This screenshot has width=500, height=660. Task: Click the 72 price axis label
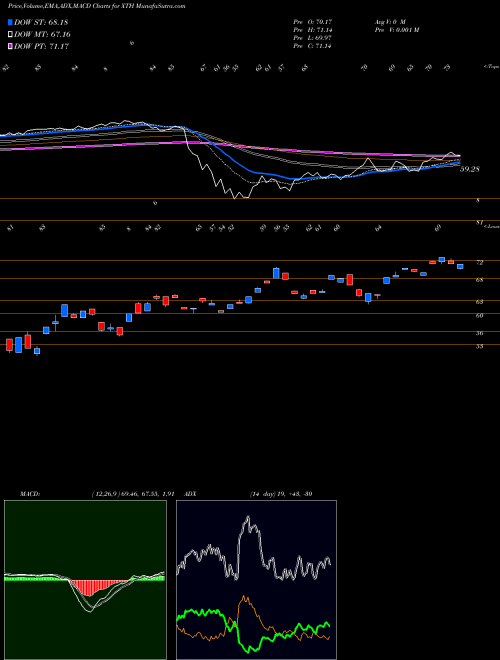(479, 262)
